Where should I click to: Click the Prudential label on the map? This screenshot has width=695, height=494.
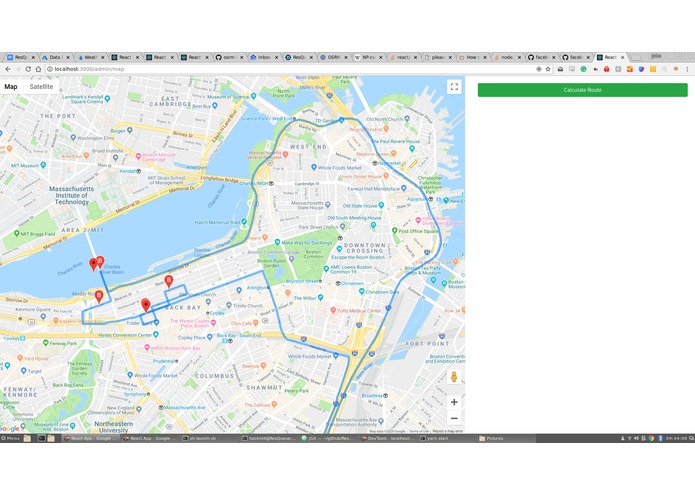pyautogui.click(x=163, y=361)
